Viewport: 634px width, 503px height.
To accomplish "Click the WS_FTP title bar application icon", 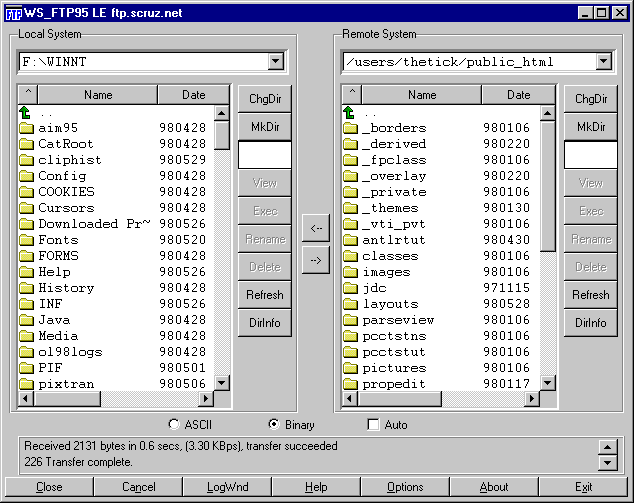I will pyautogui.click(x=13, y=13).
